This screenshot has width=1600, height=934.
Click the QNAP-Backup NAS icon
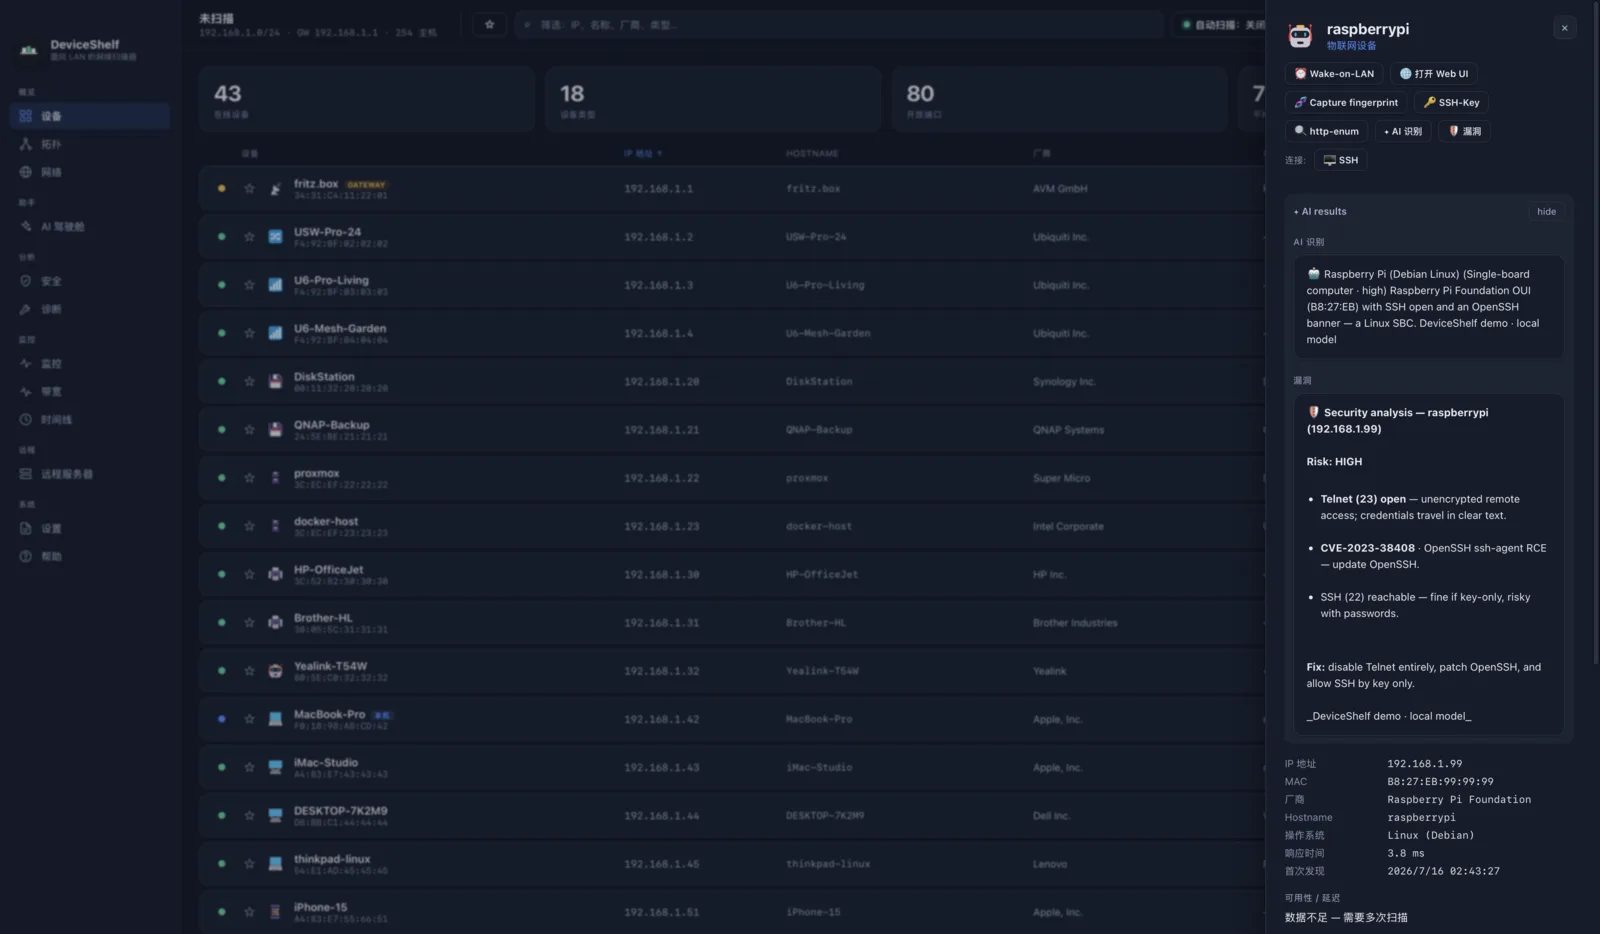click(x=275, y=430)
